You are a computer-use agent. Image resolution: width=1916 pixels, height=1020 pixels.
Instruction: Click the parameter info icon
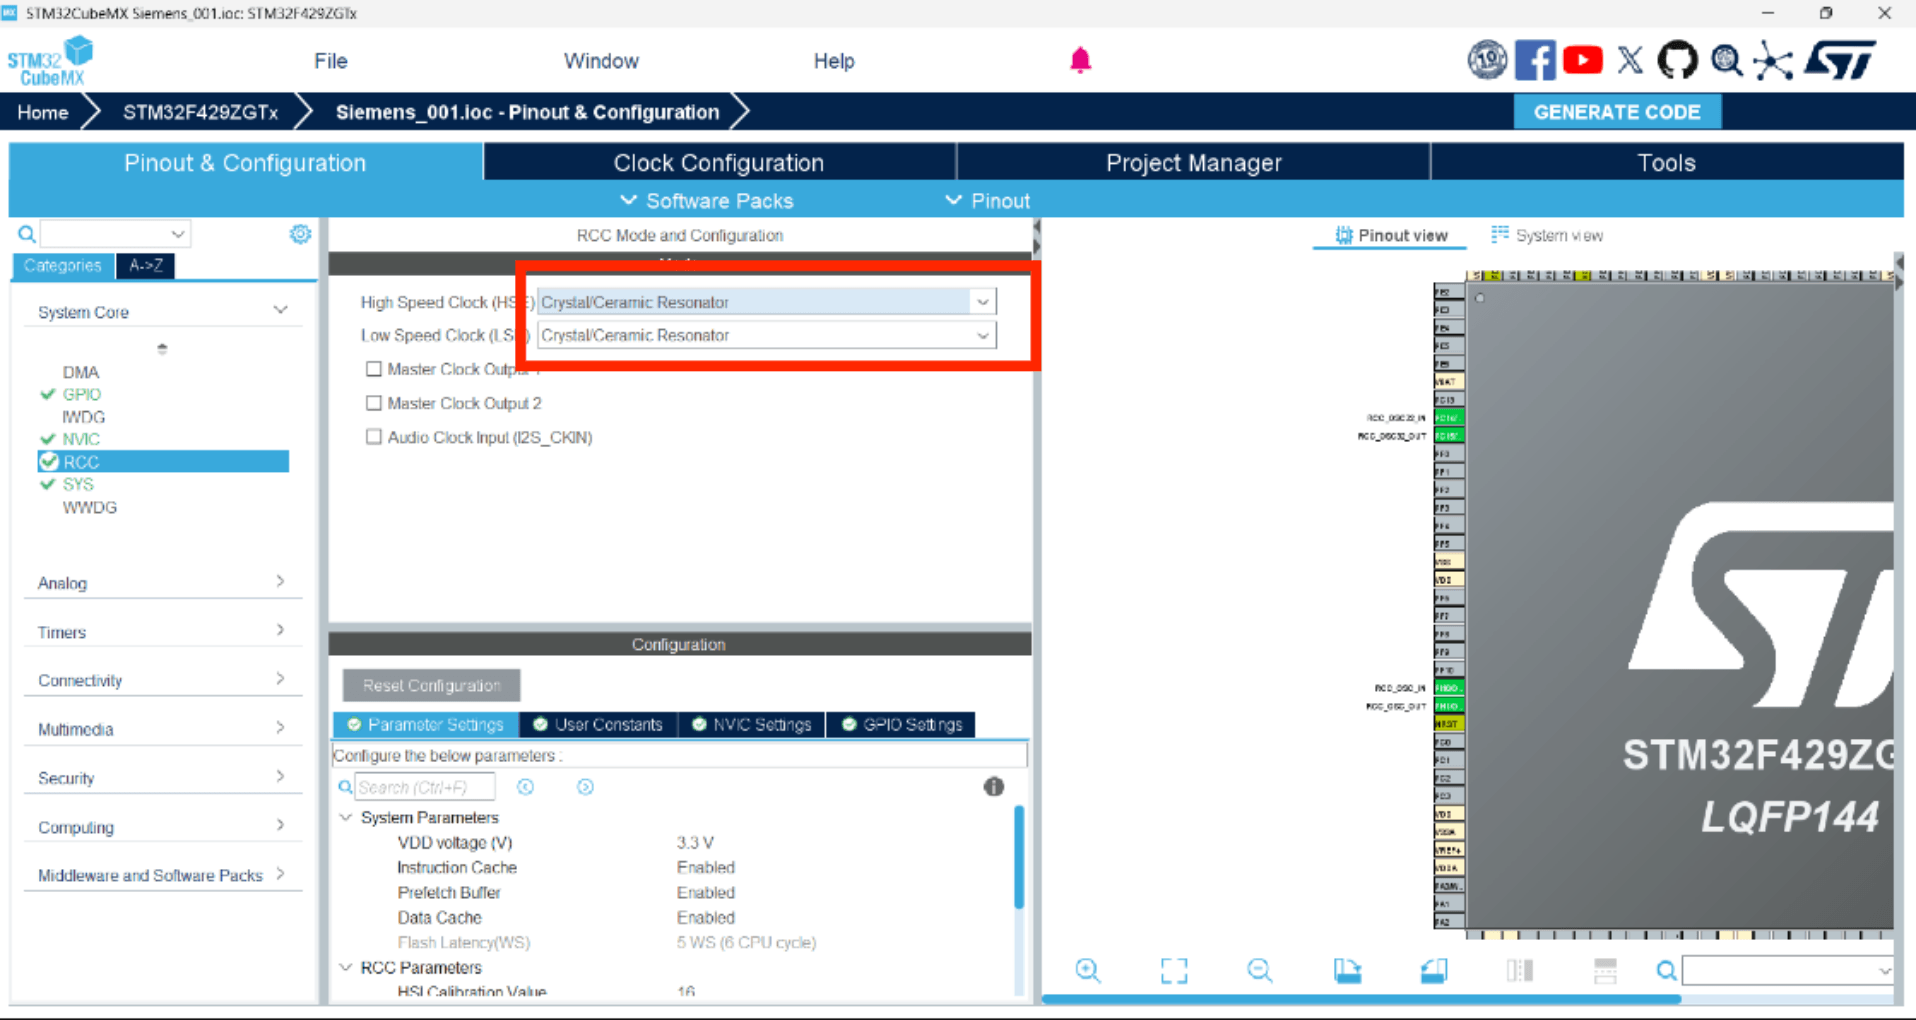(993, 787)
